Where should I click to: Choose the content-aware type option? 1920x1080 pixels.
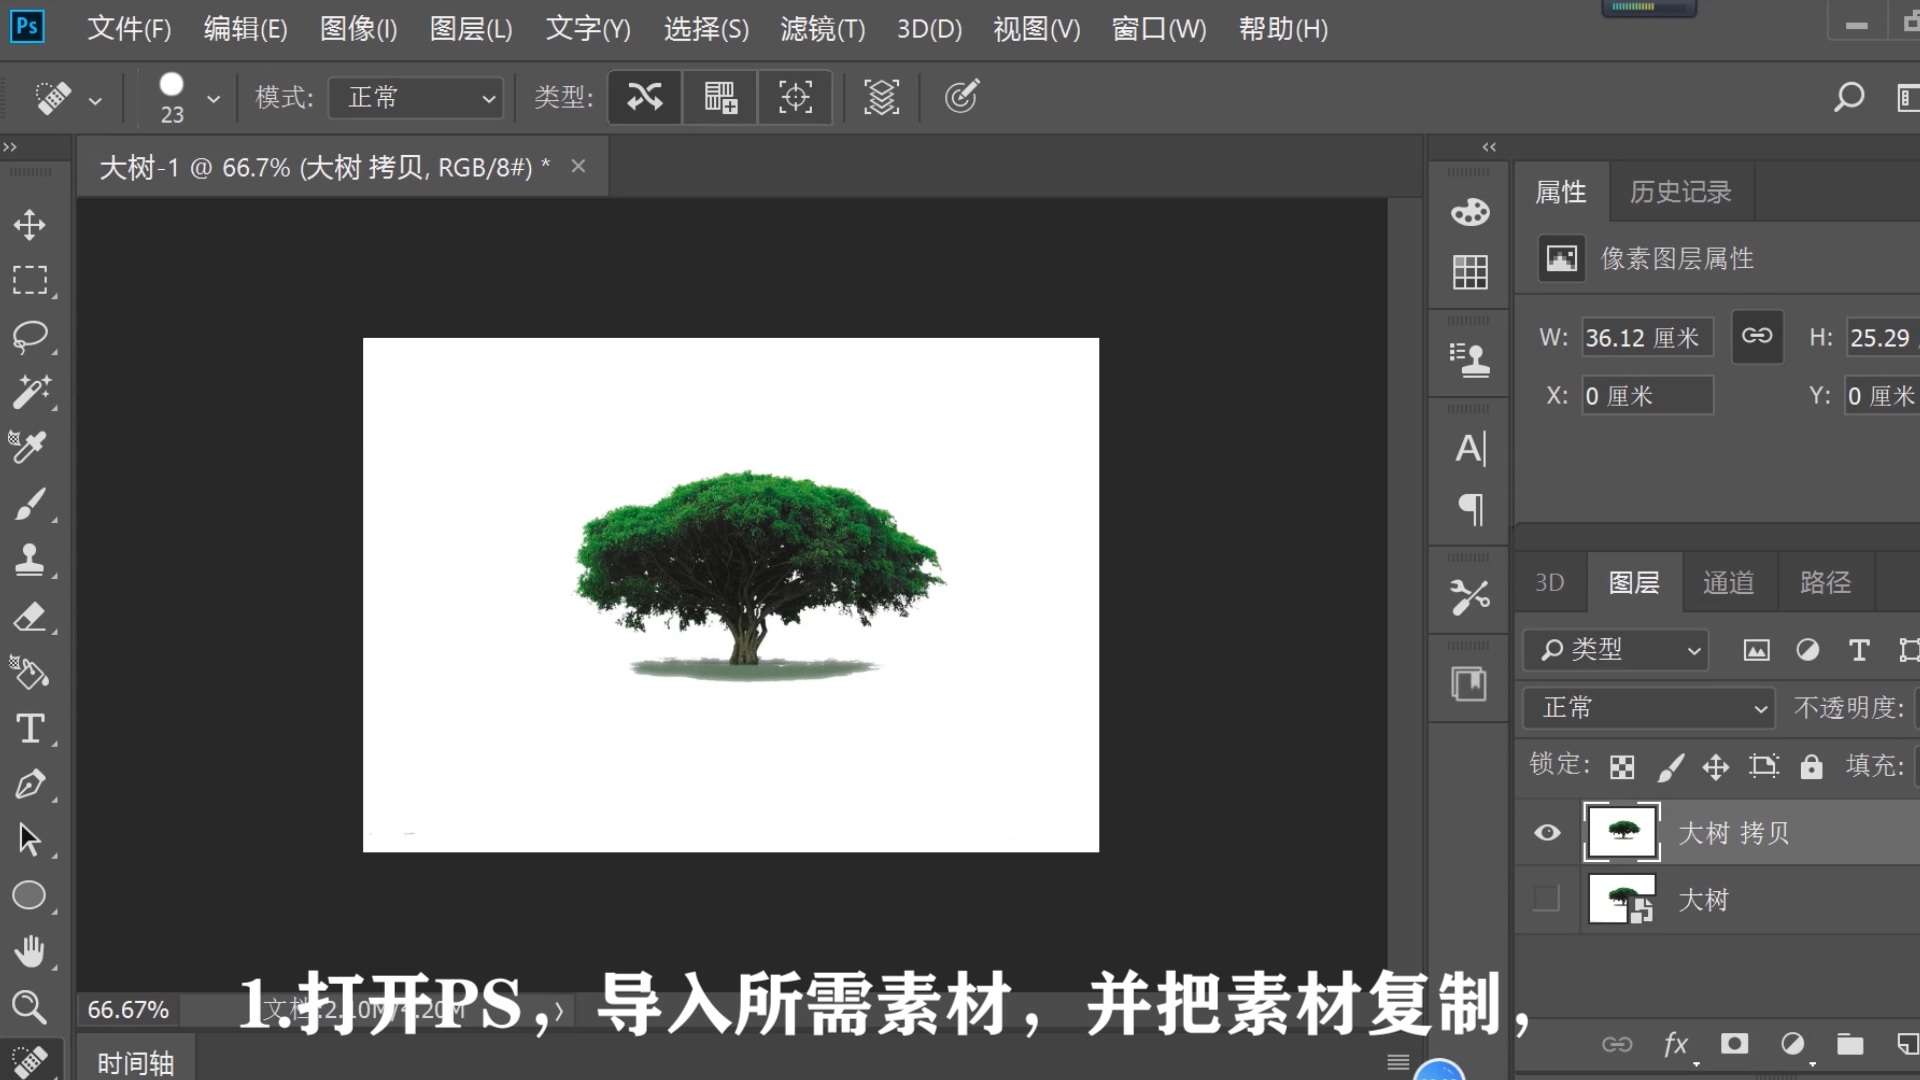[645, 97]
